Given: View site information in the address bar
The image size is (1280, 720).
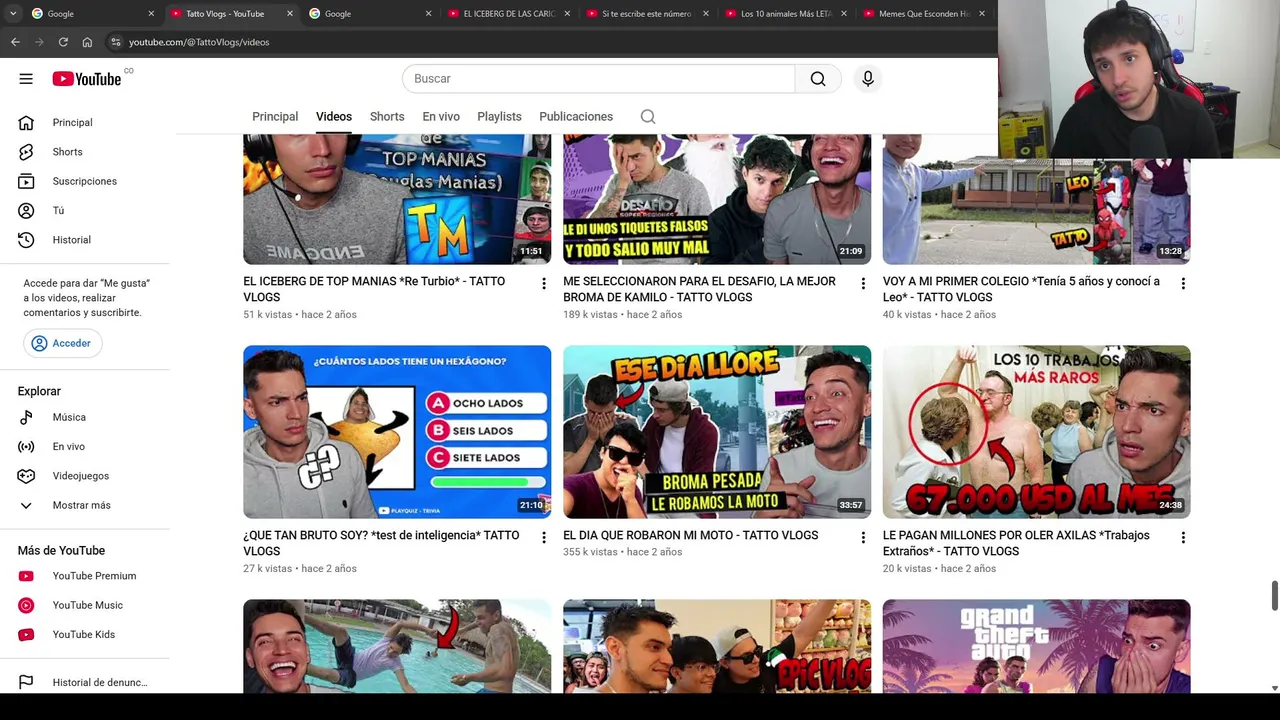Looking at the screenshot, I should (116, 42).
